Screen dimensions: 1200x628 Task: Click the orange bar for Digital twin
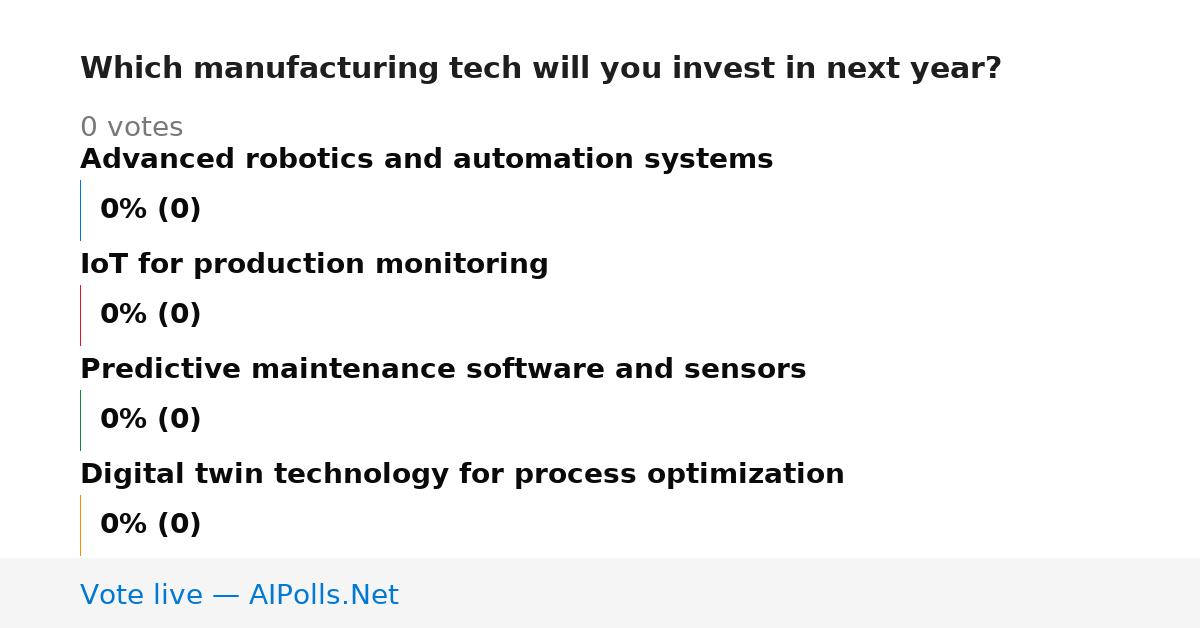point(80,525)
